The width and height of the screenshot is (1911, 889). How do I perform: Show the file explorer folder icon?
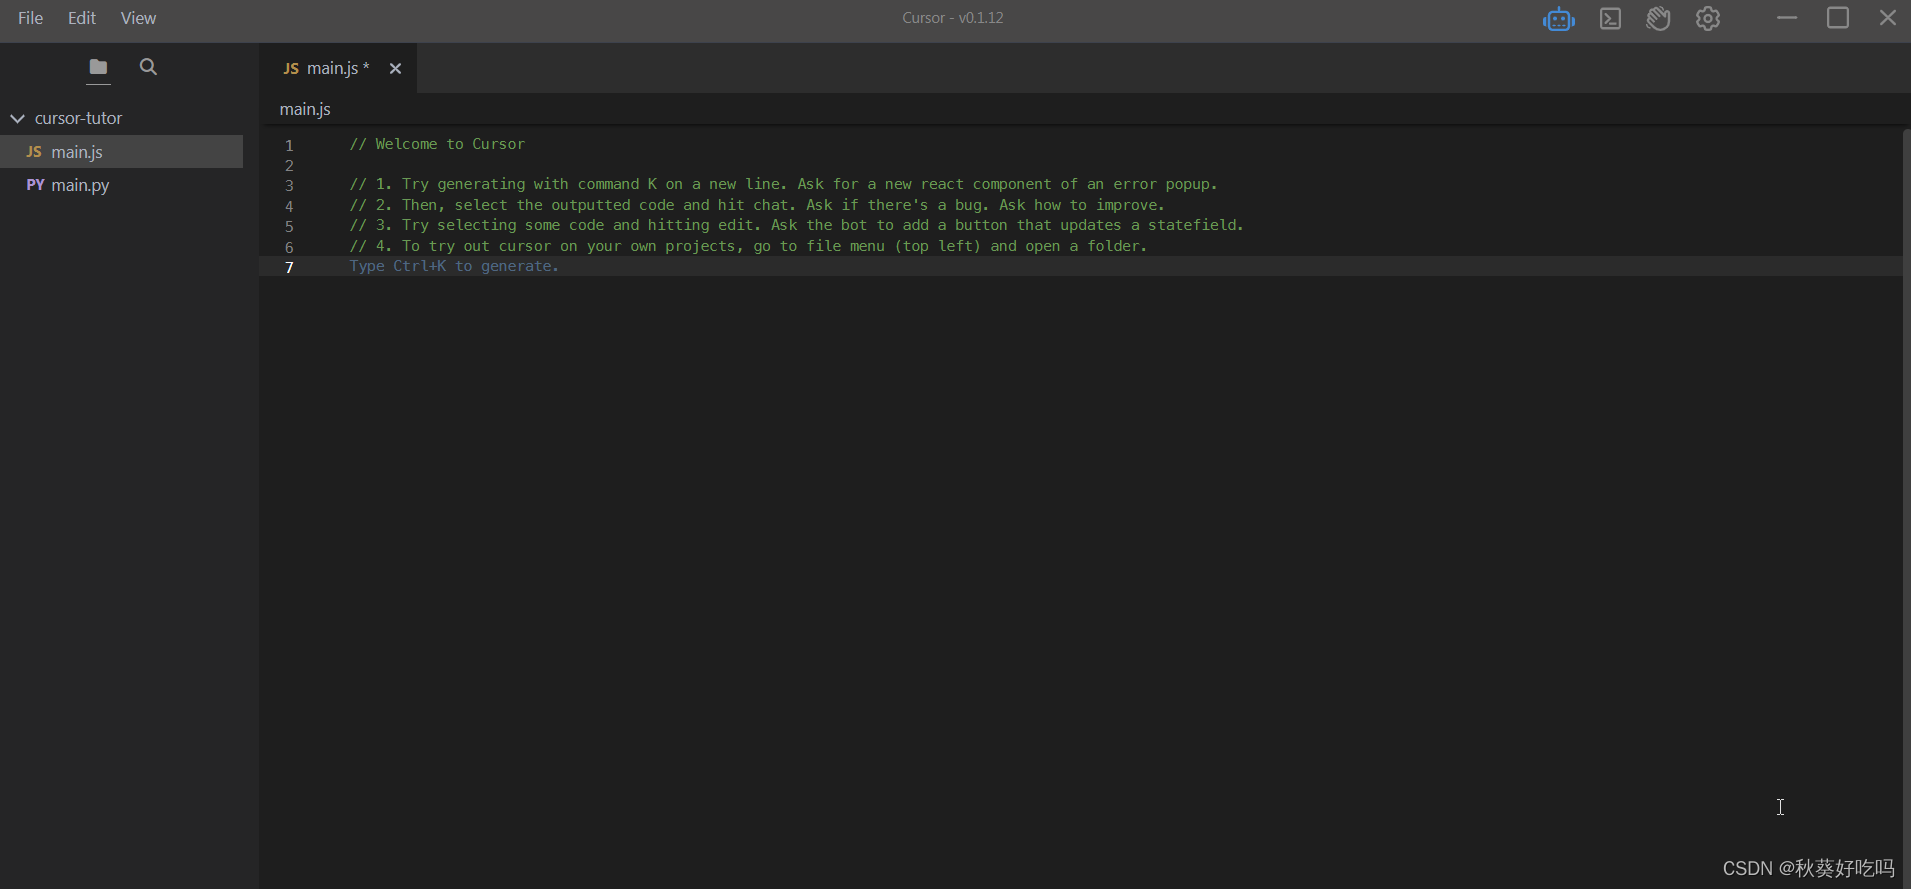pos(98,67)
